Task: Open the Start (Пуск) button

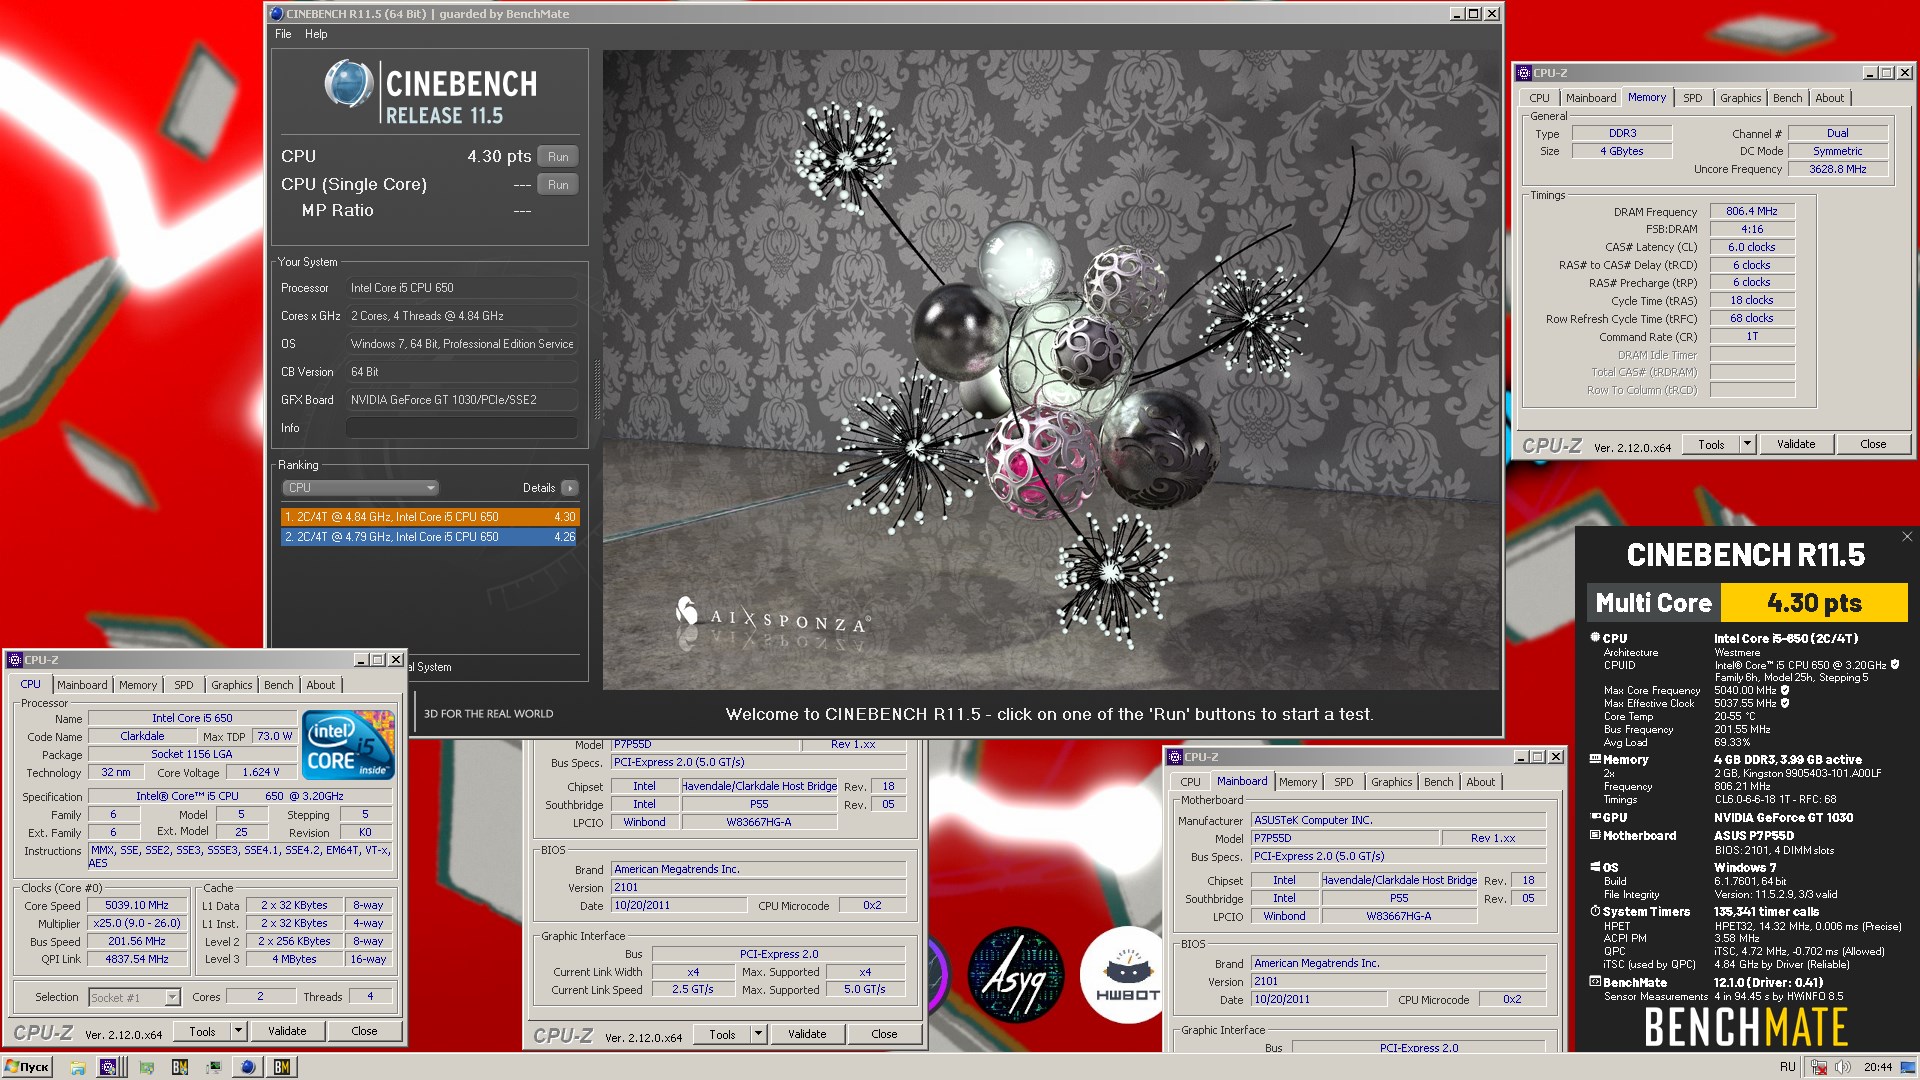Action: [27, 1067]
